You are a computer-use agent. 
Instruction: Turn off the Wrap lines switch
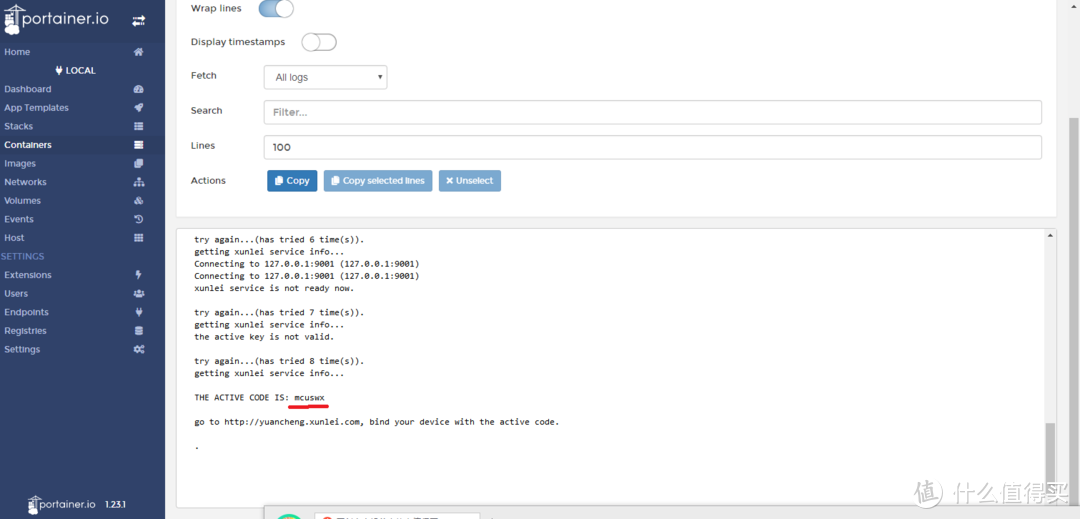point(276,8)
